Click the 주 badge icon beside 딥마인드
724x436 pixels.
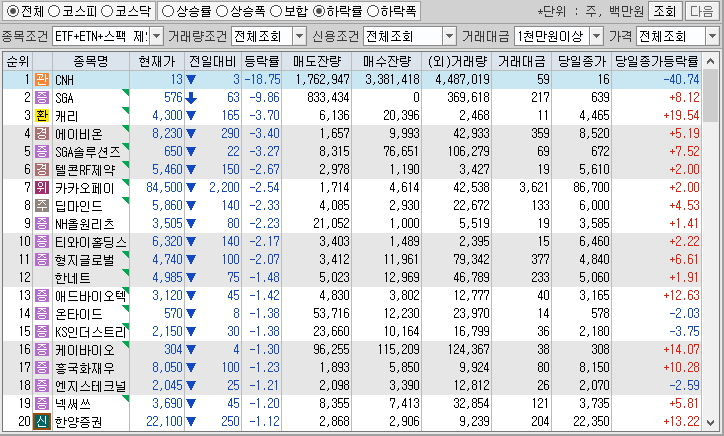[x=42, y=206]
